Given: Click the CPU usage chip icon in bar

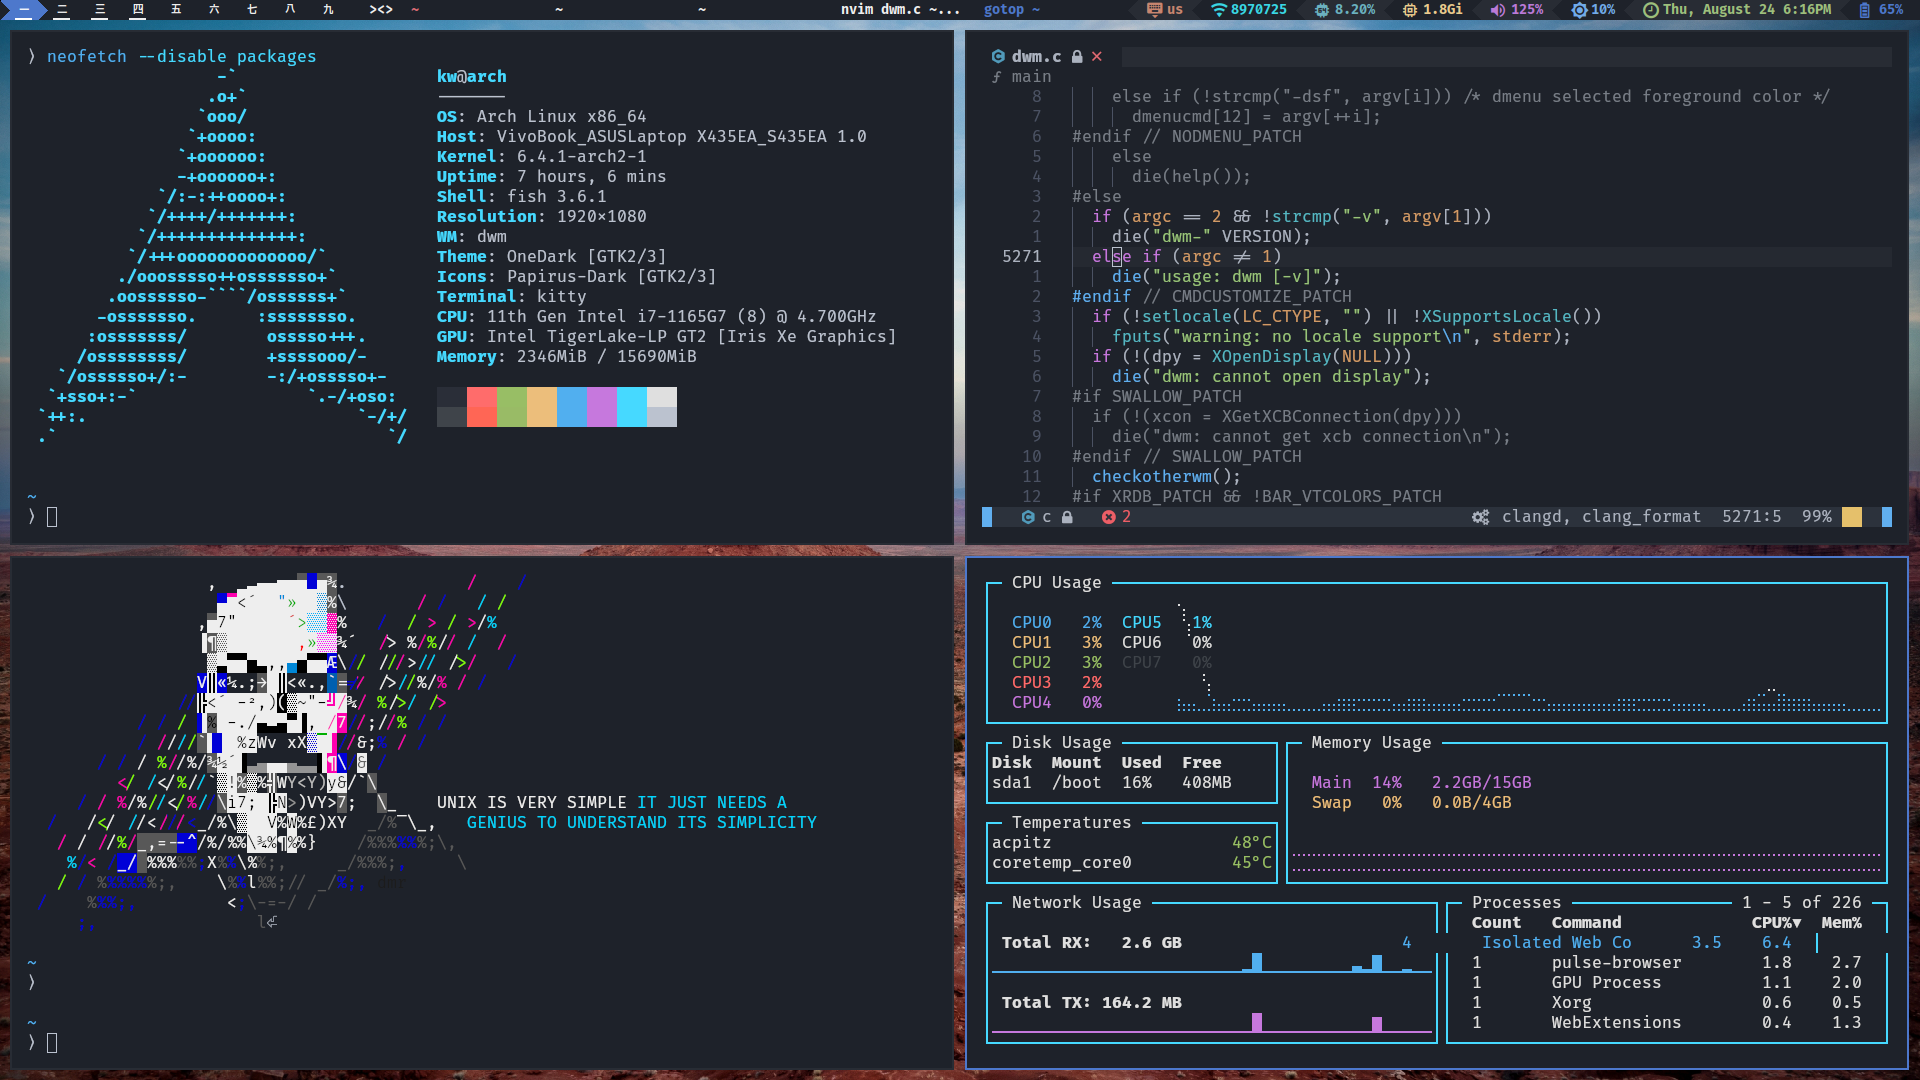Looking at the screenshot, I should coord(1322,10).
